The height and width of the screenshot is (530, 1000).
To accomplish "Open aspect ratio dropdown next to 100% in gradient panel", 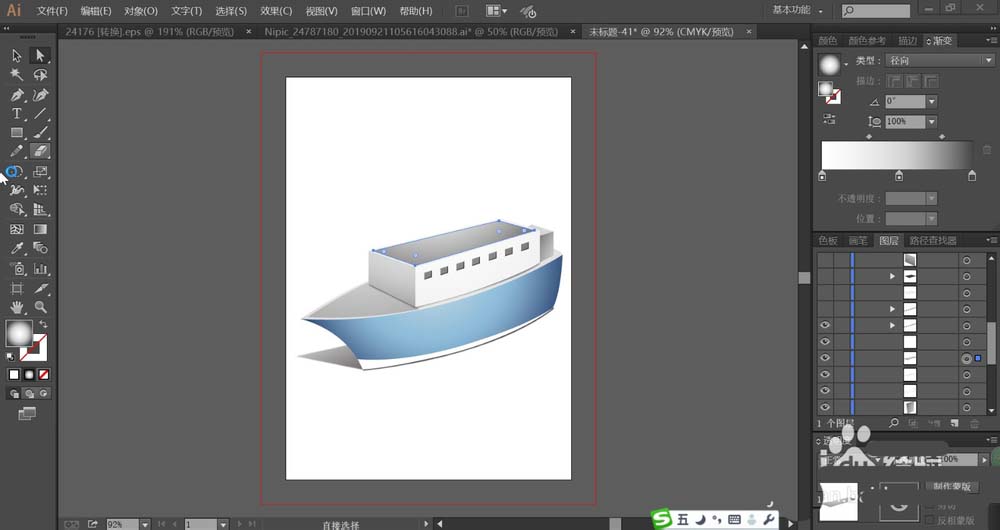I will 932,121.
